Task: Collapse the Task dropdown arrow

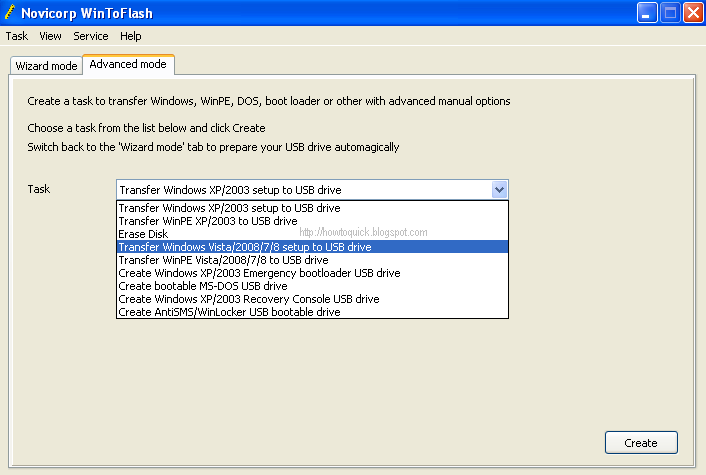Action: click(499, 190)
